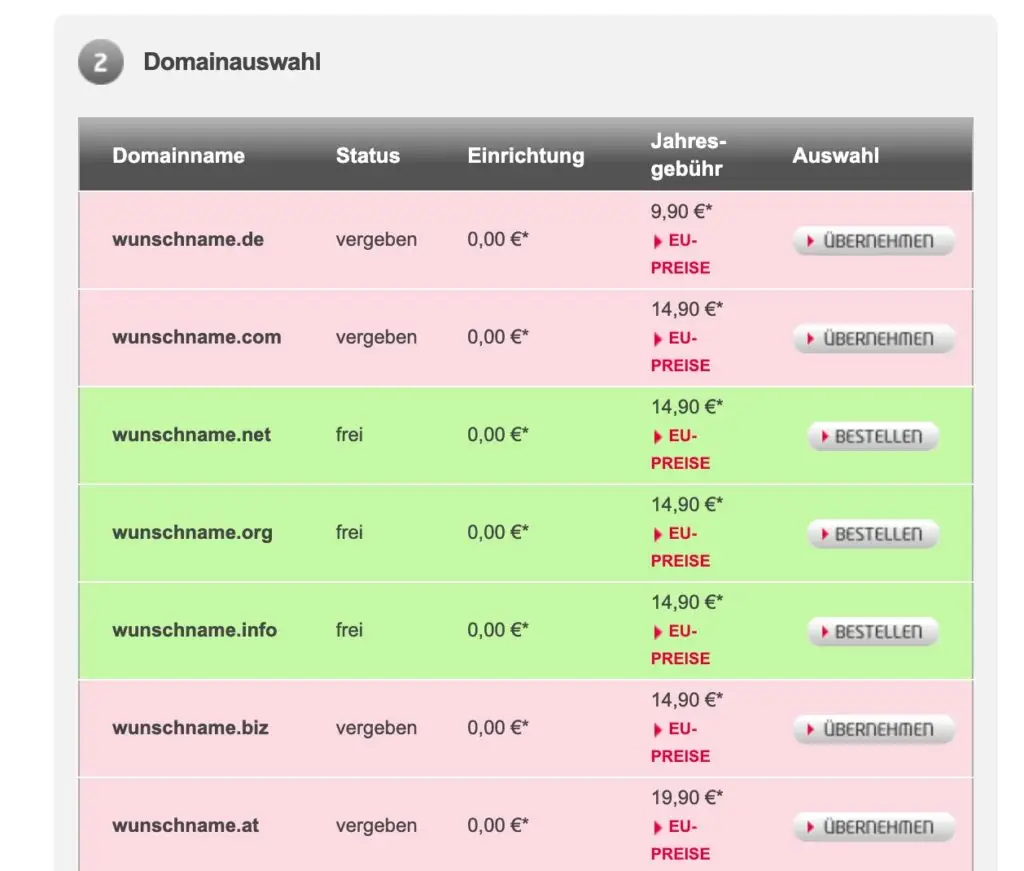Click the Auswahl column header
Screen dimensions: 1024x871
835,155
